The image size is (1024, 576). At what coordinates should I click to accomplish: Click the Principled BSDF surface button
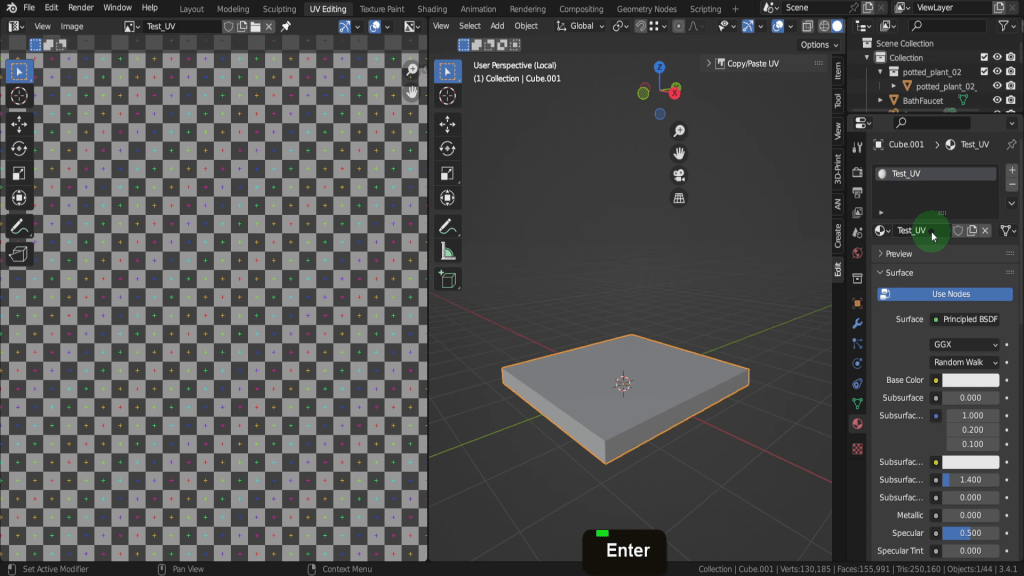[x=964, y=319]
